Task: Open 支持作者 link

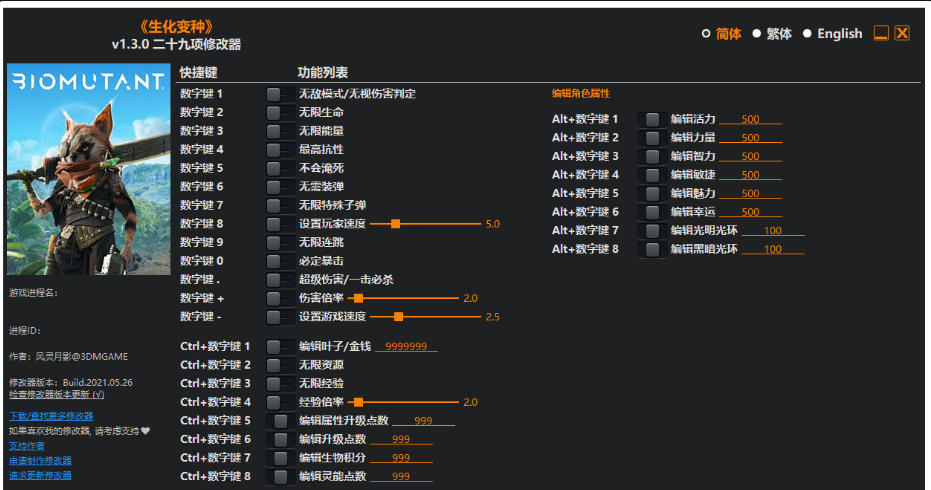Action: (x=27, y=446)
